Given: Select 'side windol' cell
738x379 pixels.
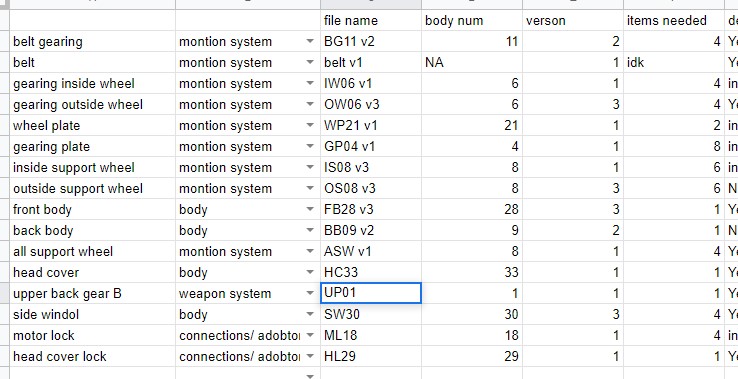Looking at the screenshot, I should [93, 314].
